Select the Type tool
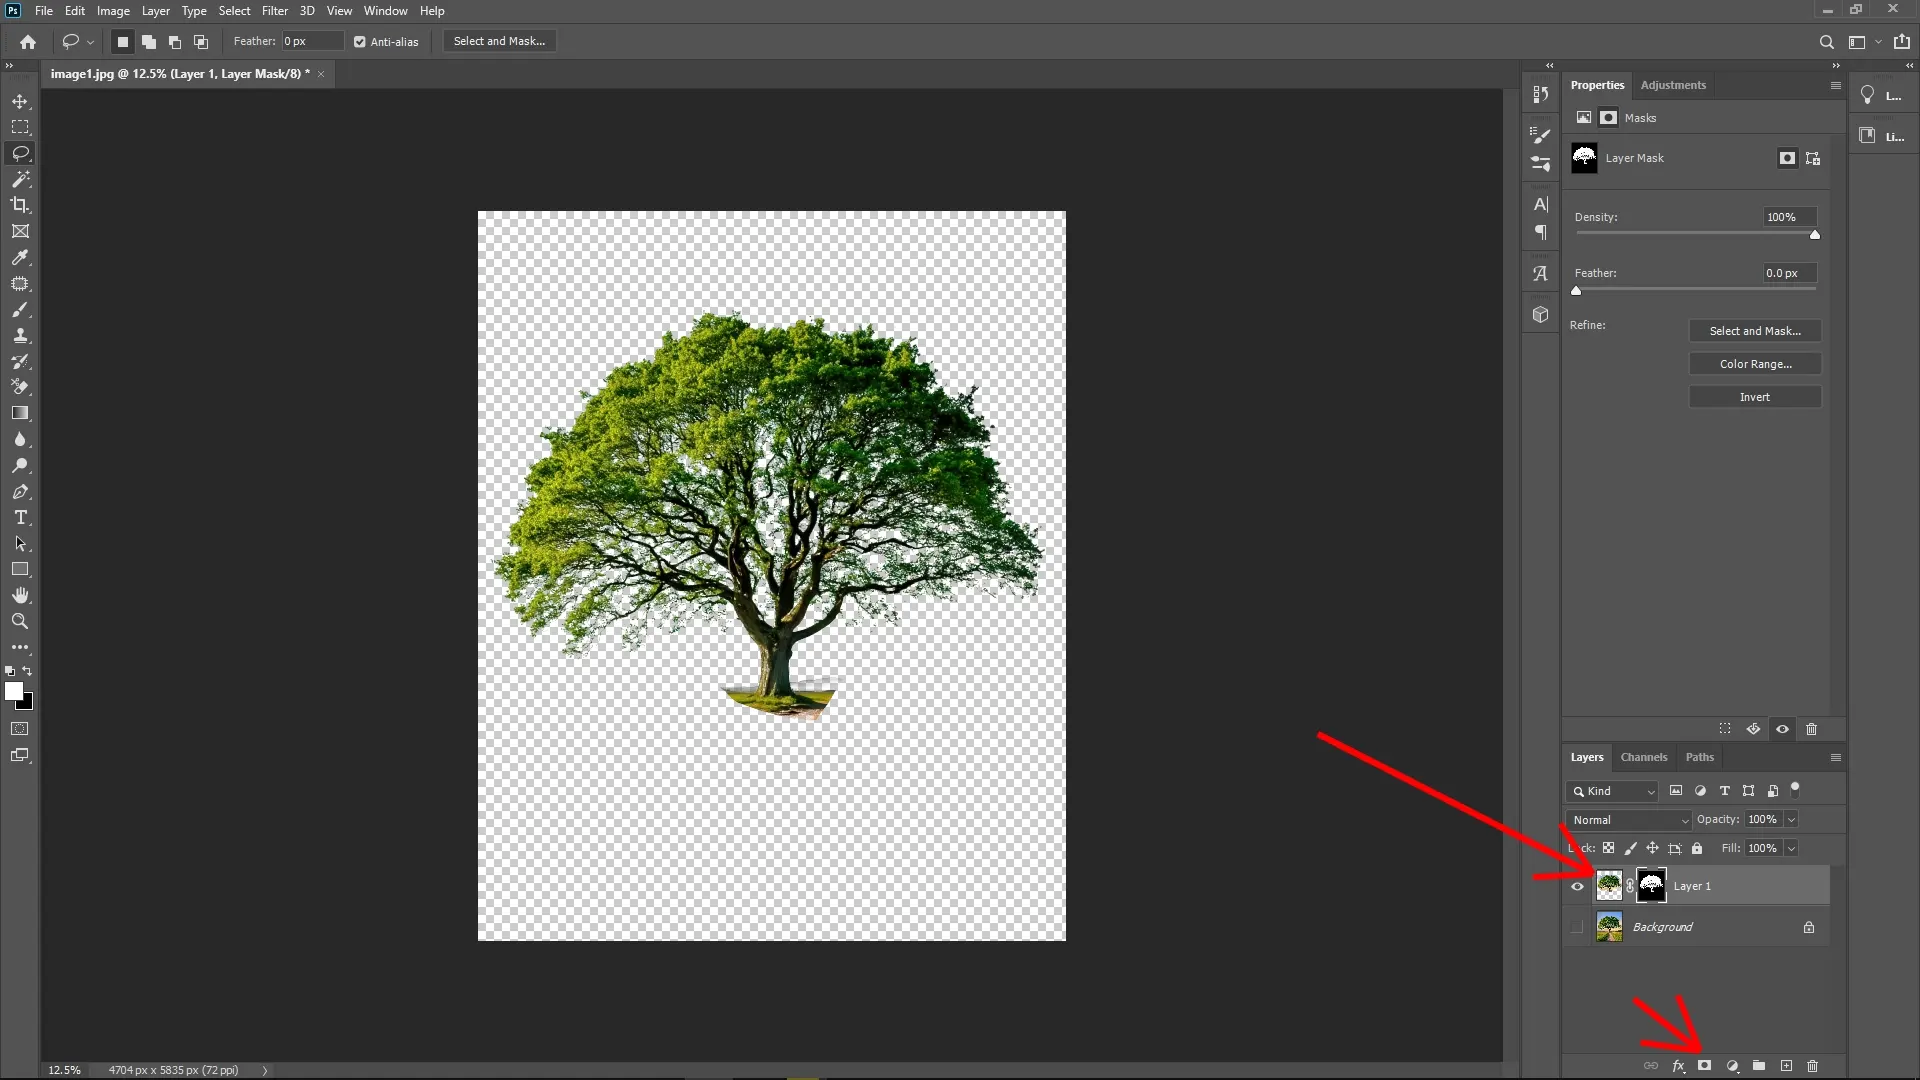 click(20, 518)
